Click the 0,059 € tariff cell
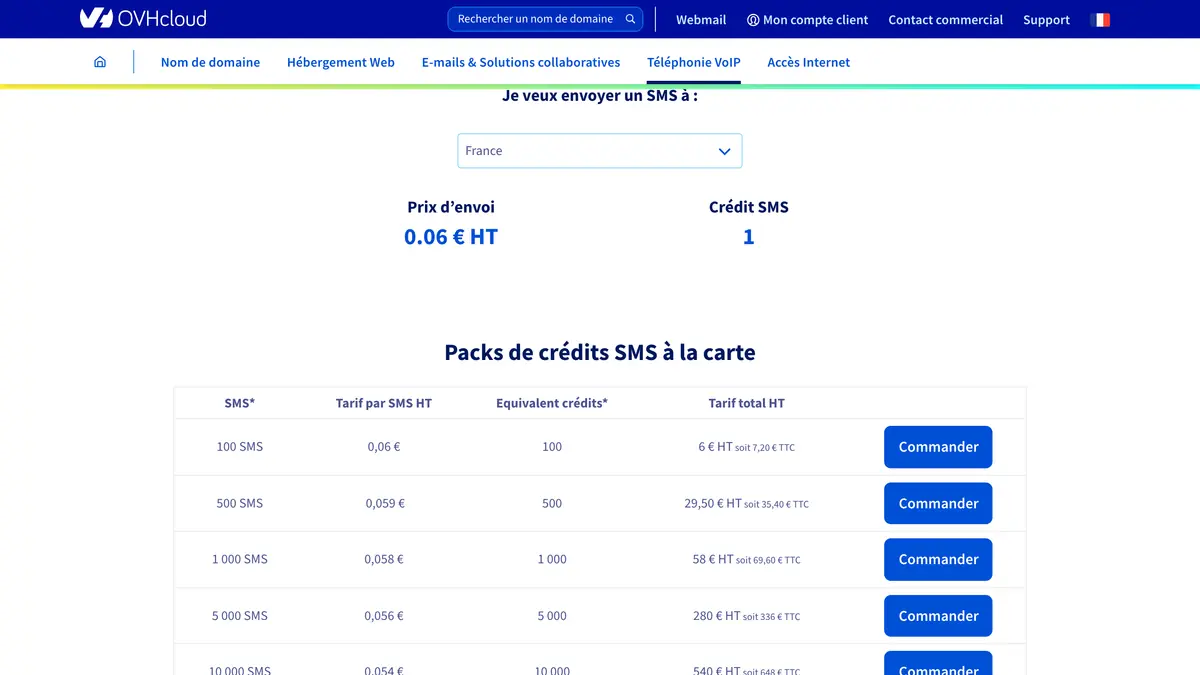This screenshot has height=675, width=1200. (x=385, y=503)
